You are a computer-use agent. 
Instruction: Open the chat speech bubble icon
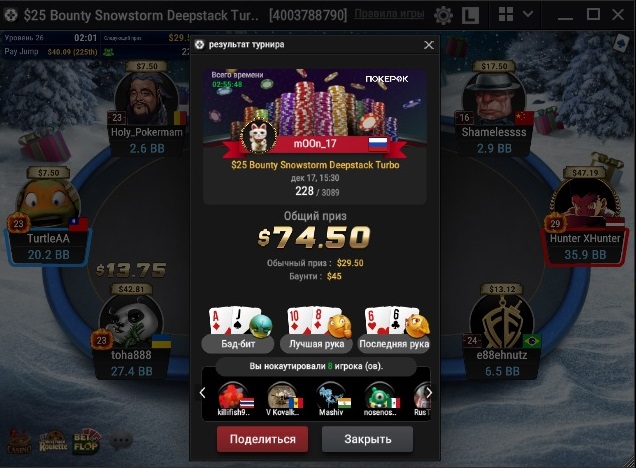[x=120, y=441]
